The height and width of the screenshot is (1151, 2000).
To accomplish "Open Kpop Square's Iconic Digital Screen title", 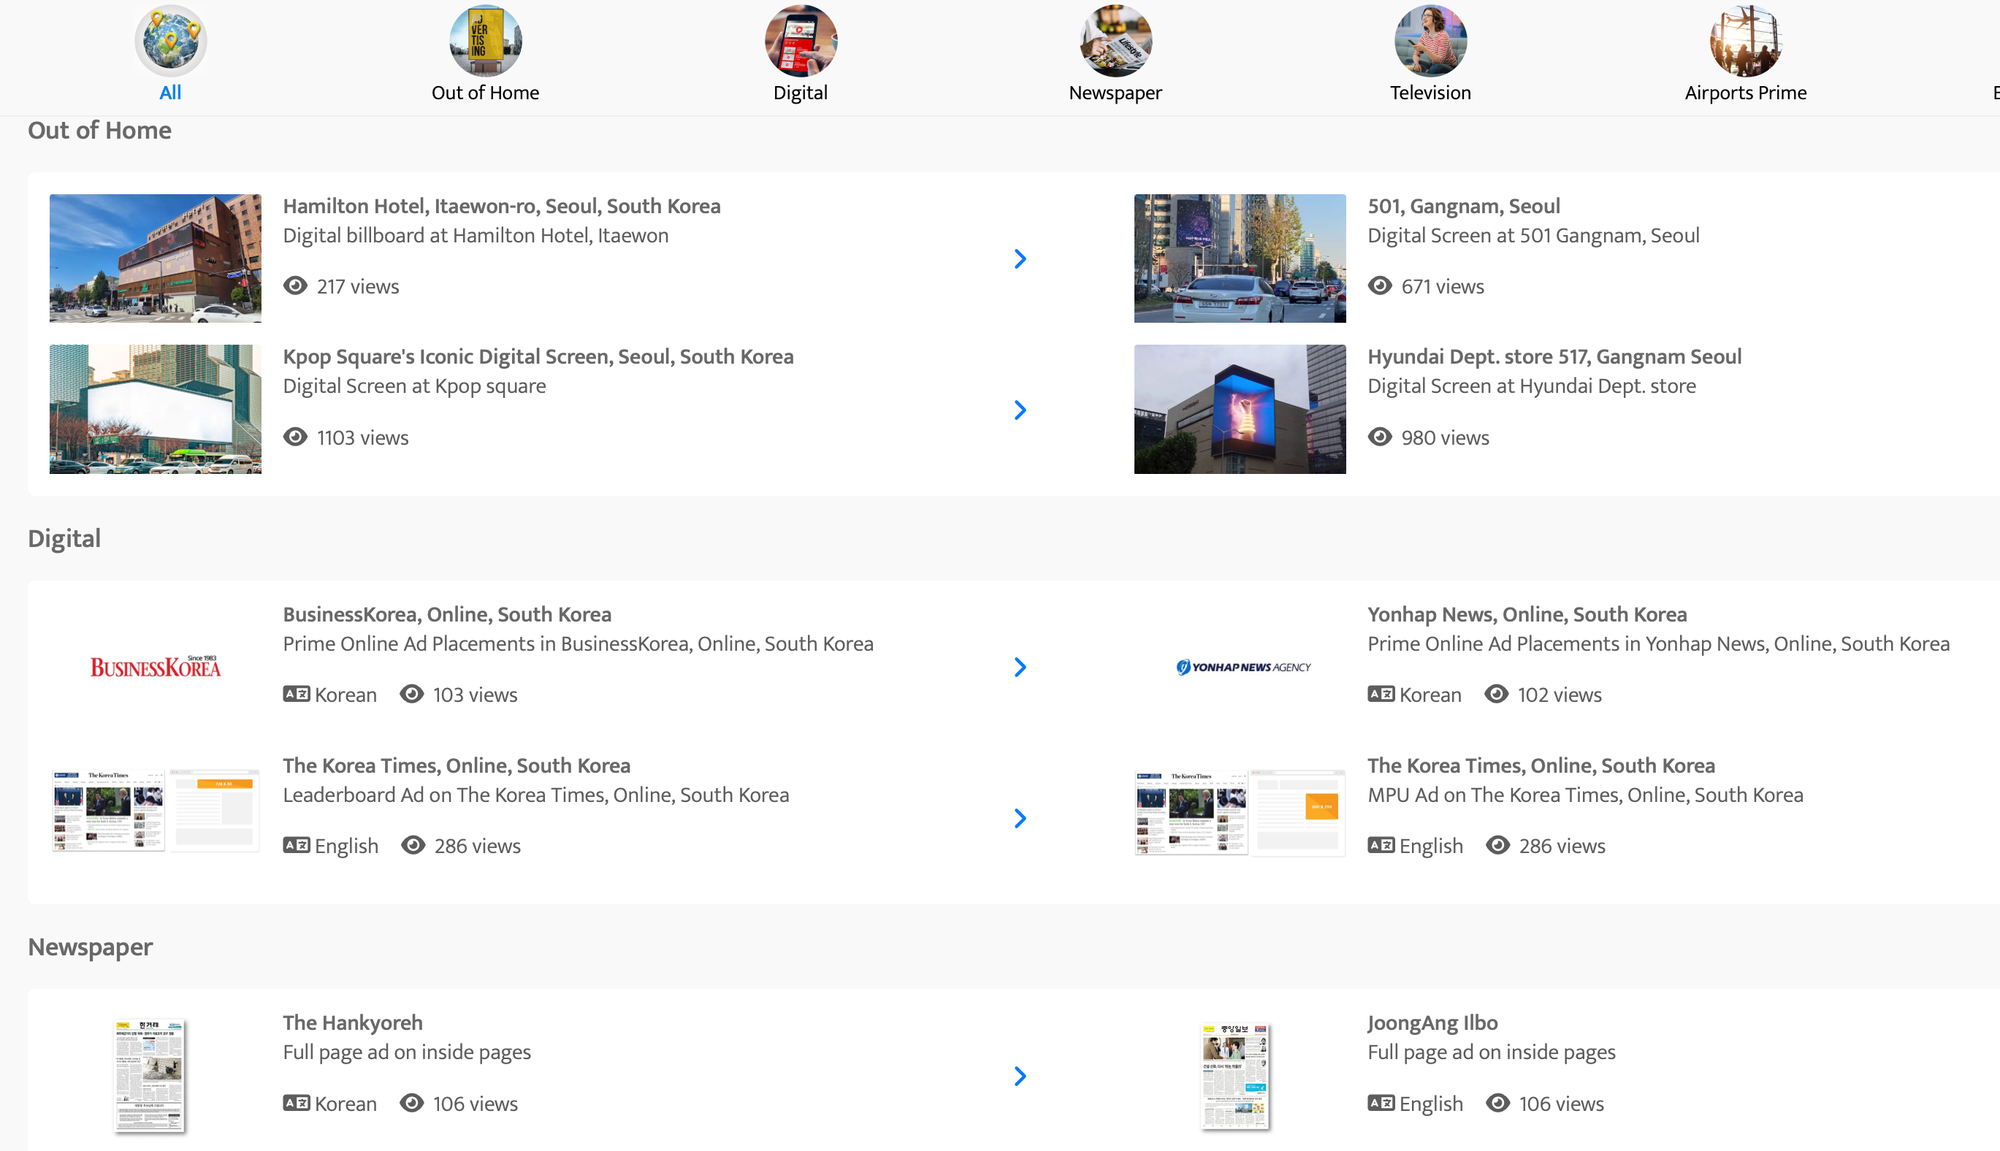I will tap(538, 357).
